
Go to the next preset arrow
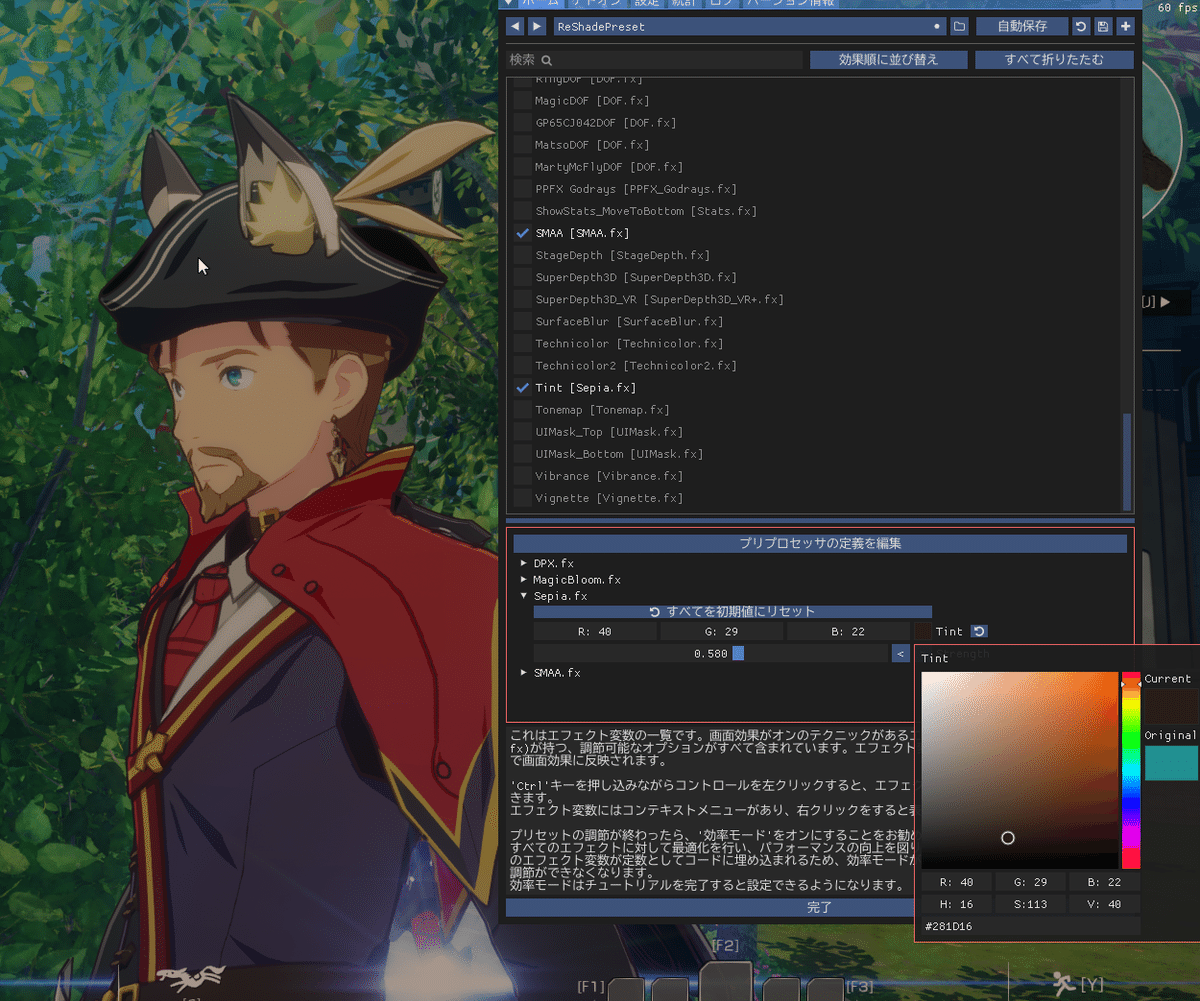coord(537,27)
